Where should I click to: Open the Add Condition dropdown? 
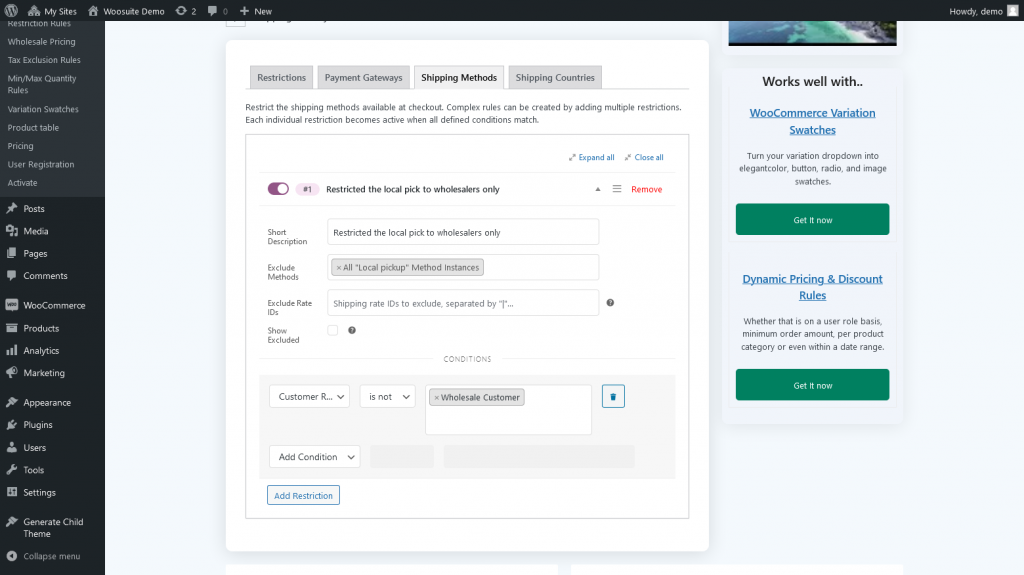click(x=314, y=457)
